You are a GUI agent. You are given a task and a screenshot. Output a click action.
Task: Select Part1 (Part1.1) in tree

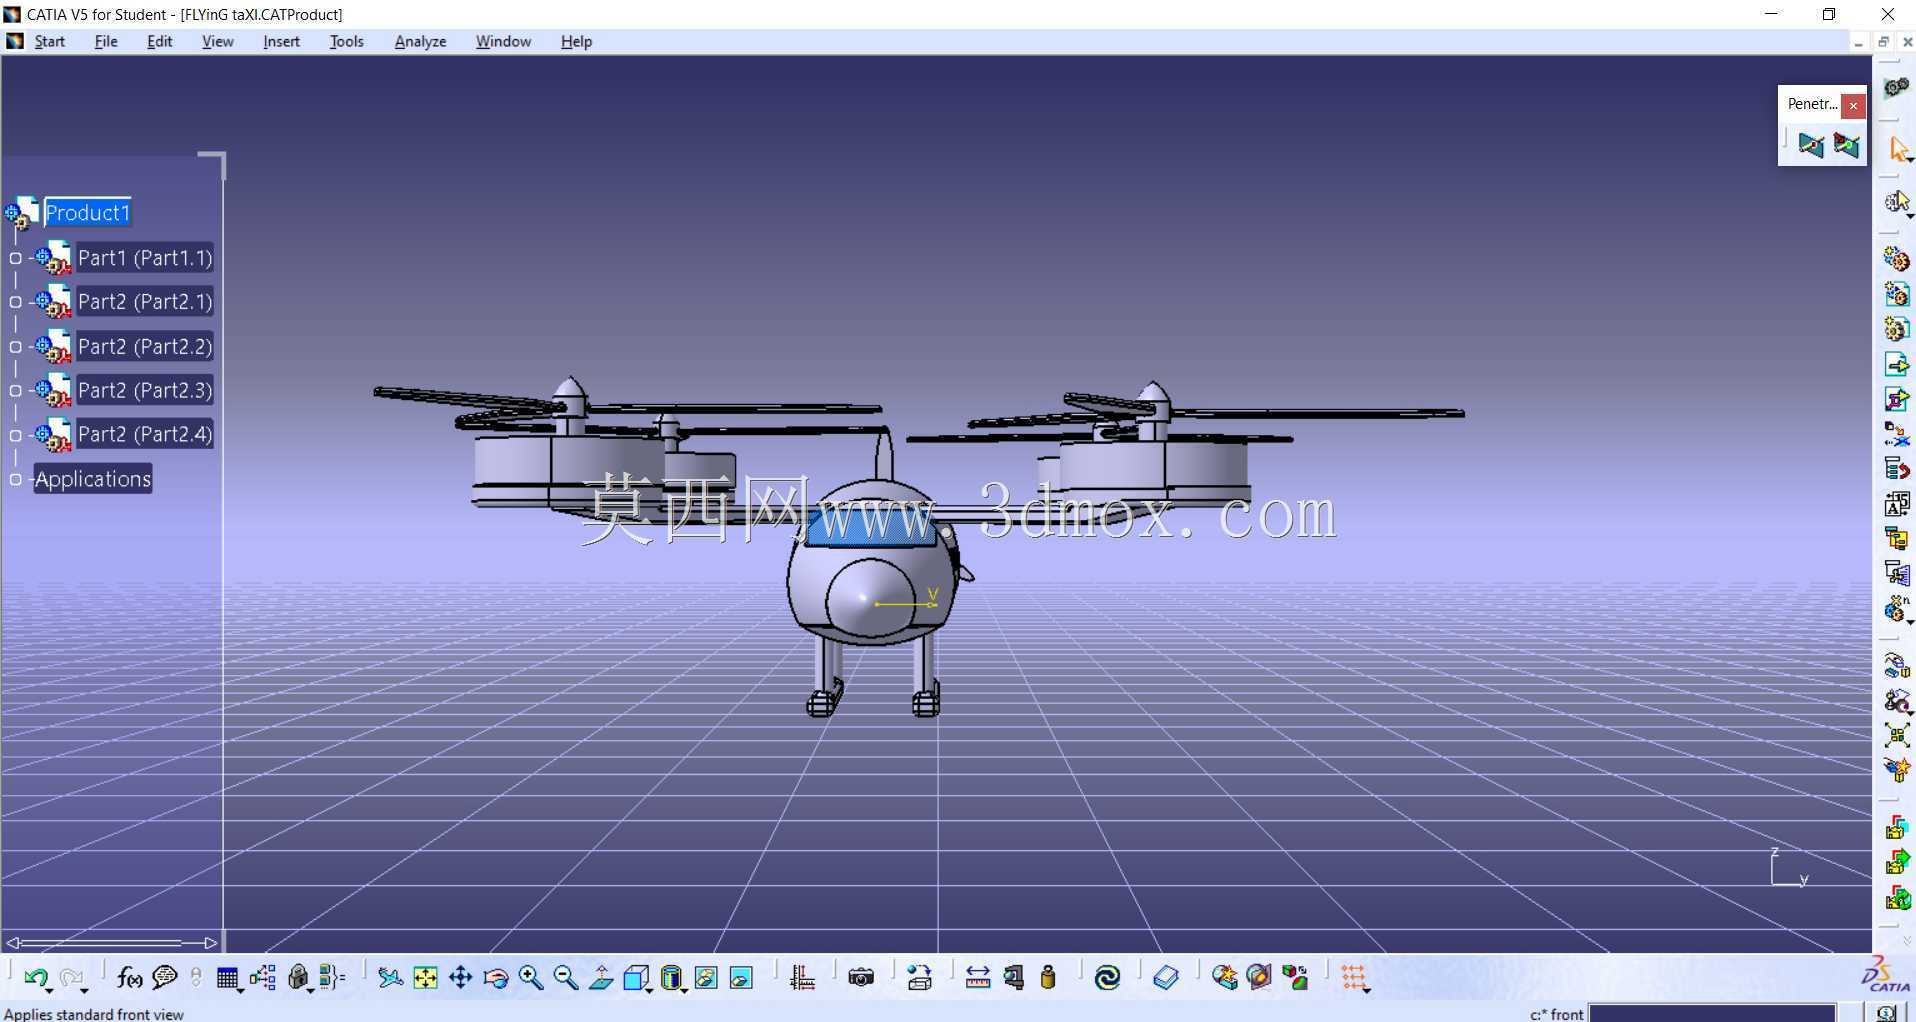pyautogui.click(x=145, y=258)
